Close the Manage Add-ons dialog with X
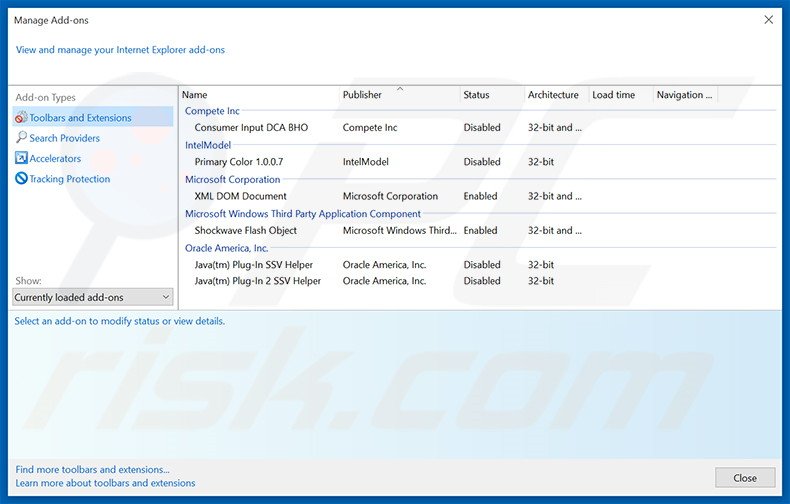The width and height of the screenshot is (790, 504). click(768, 20)
